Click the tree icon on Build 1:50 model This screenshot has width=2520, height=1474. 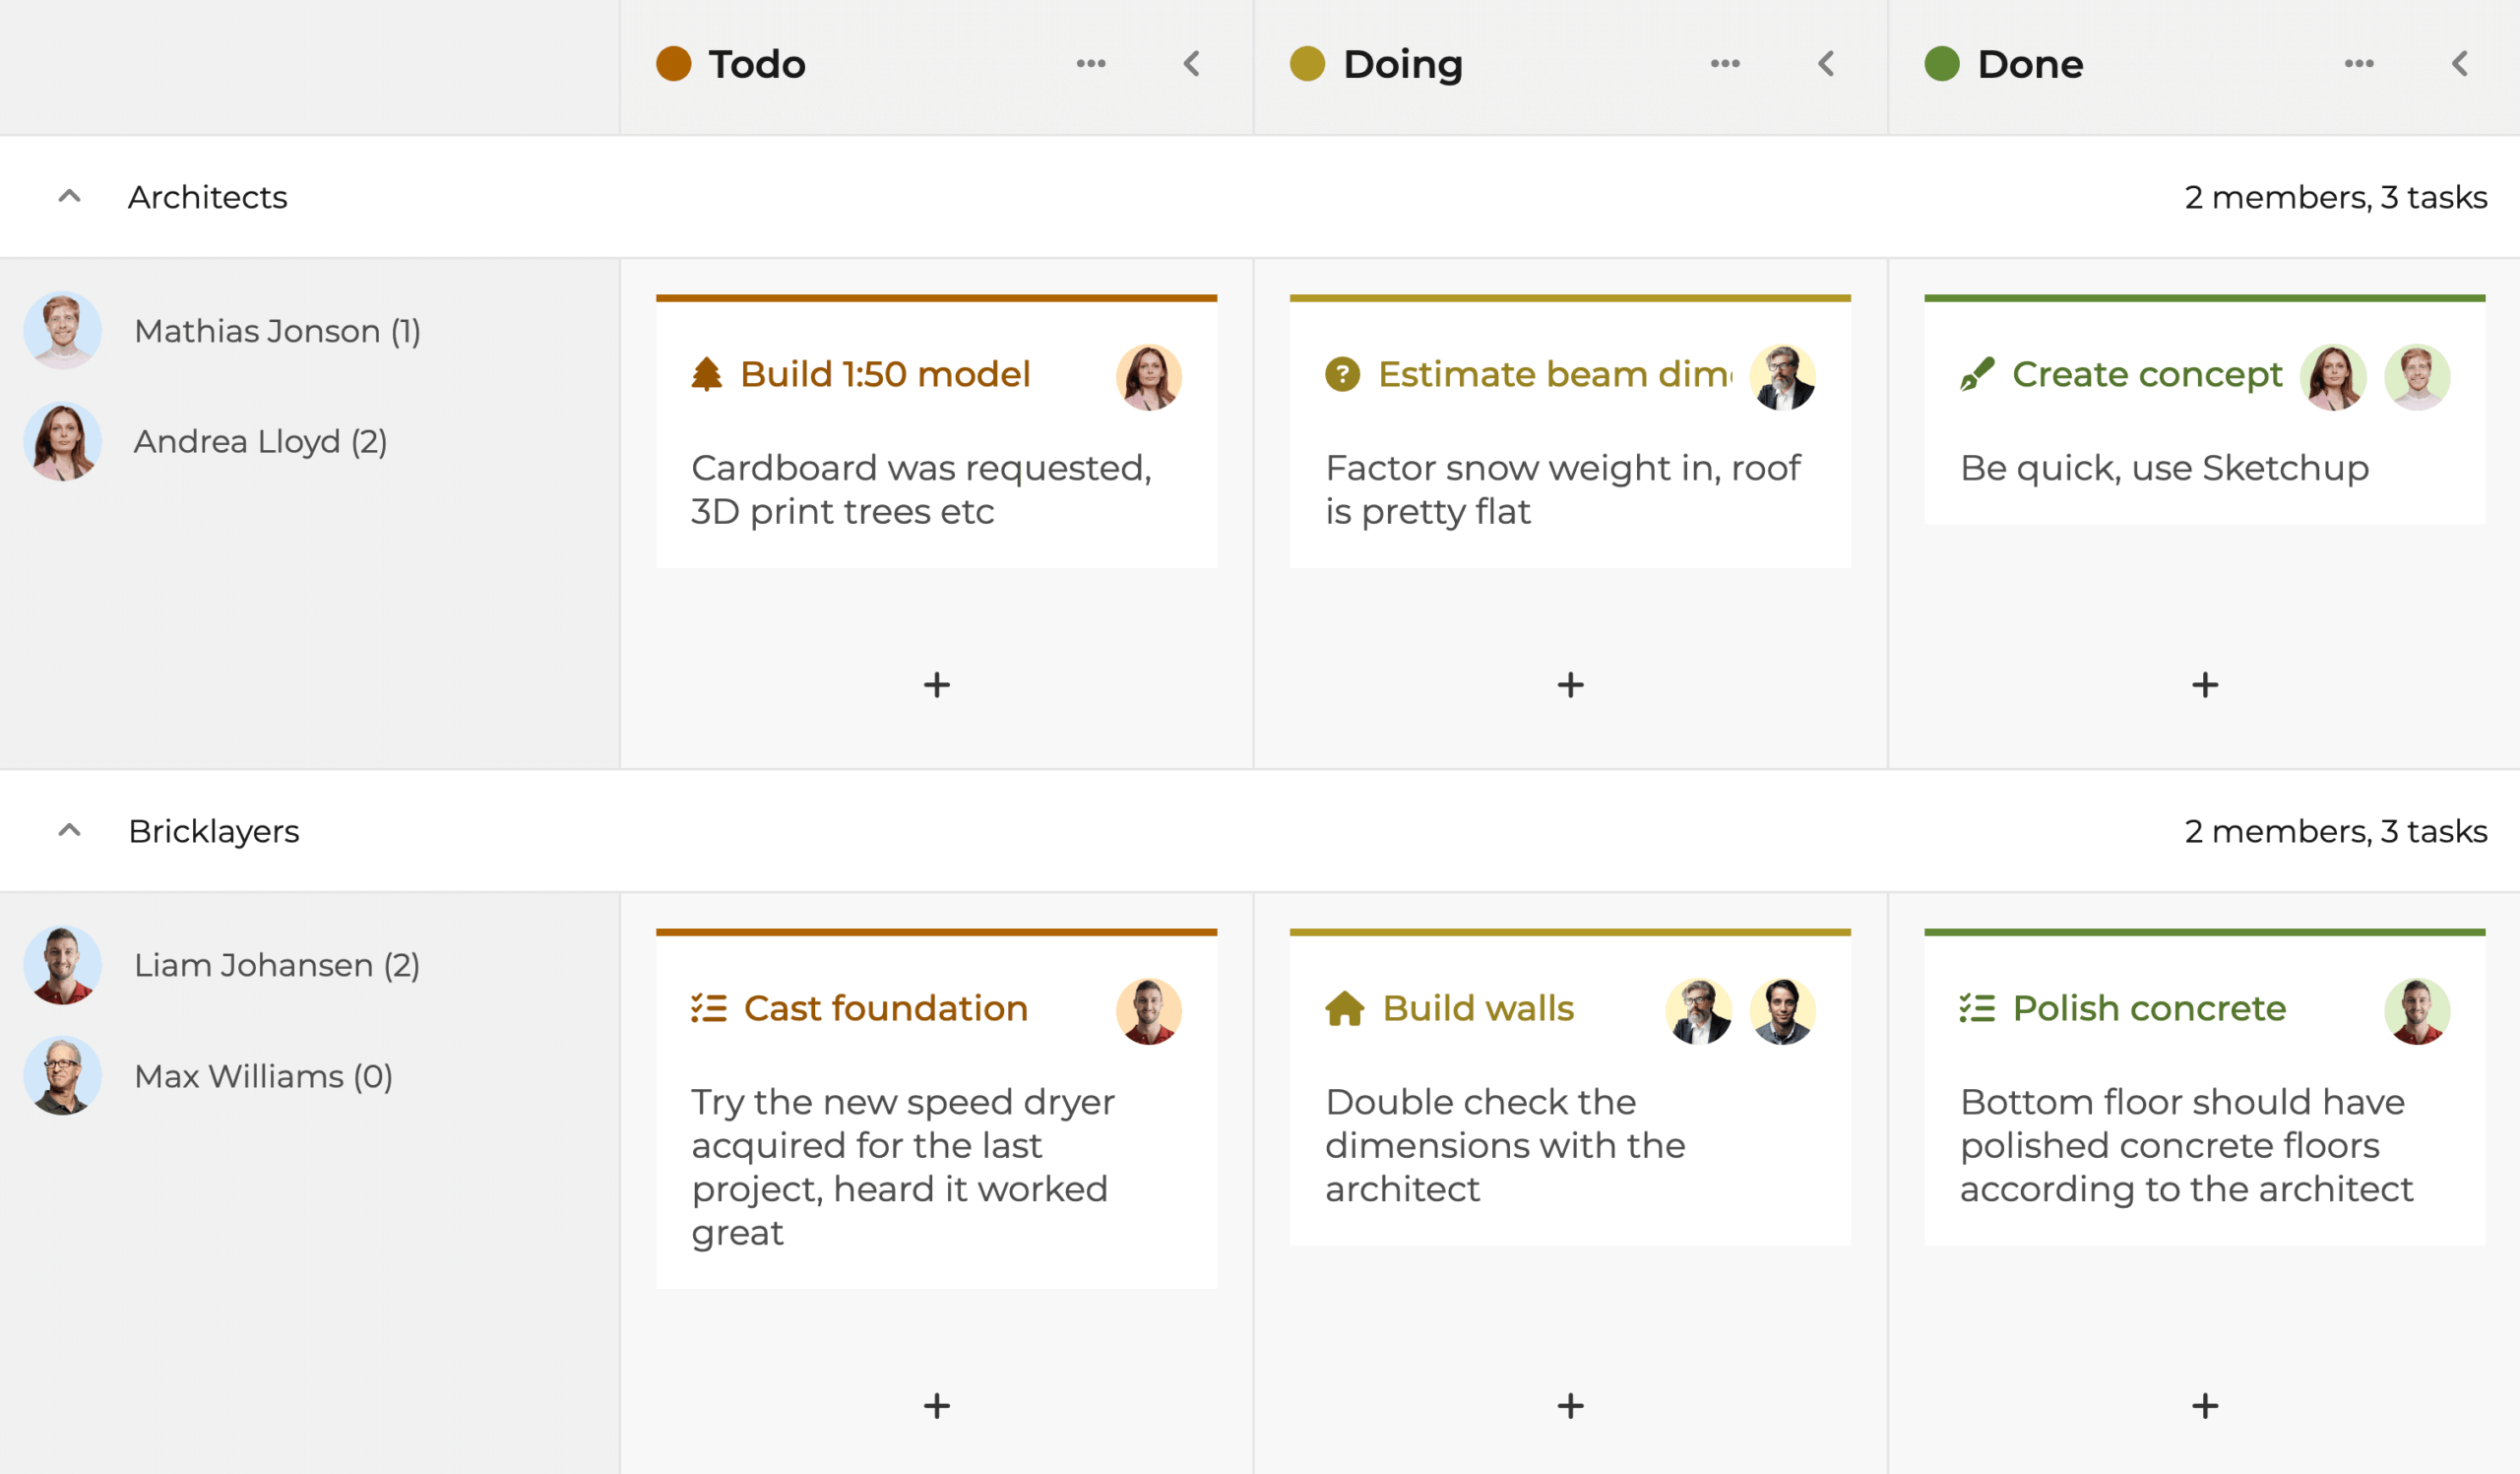tap(706, 375)
